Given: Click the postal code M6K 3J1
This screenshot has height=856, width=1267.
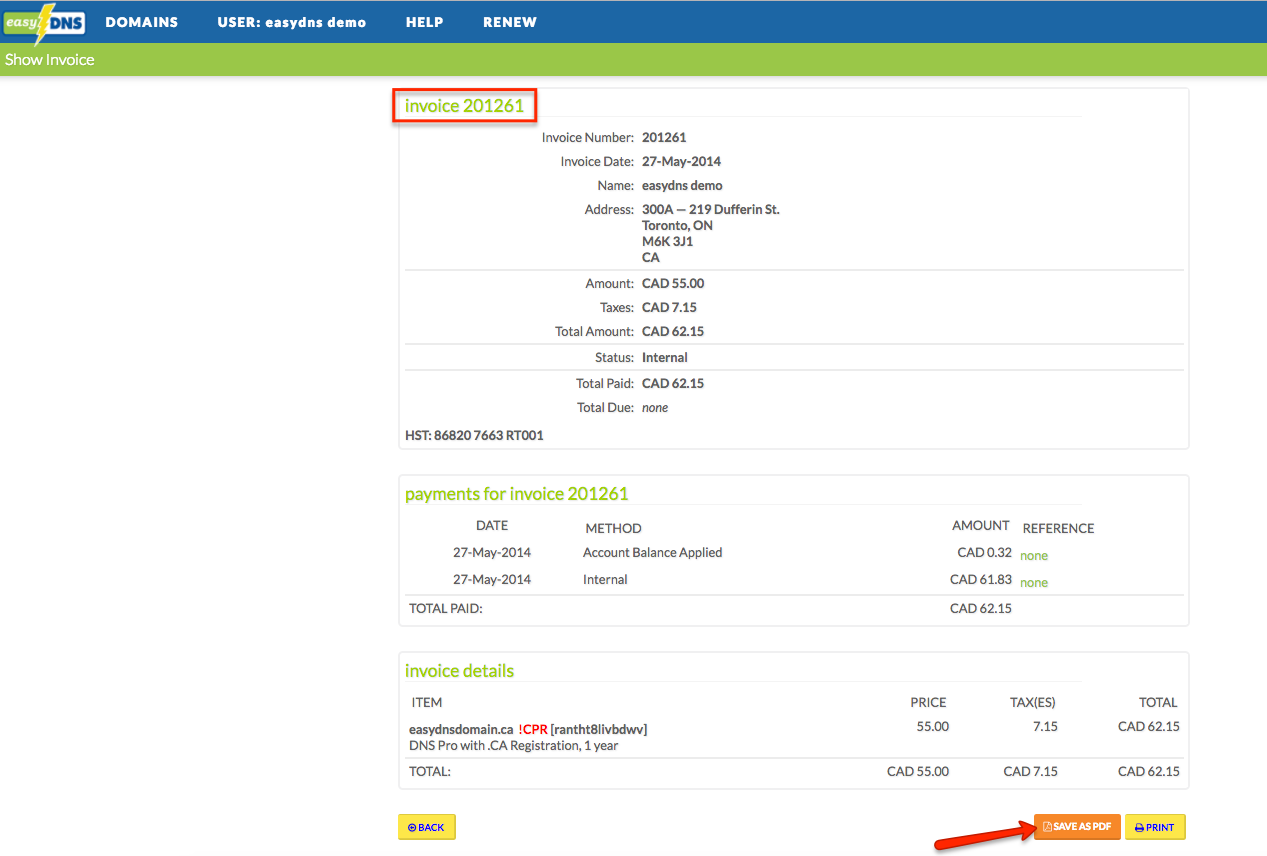Looking at the screenshot, I should pos(667,241).
